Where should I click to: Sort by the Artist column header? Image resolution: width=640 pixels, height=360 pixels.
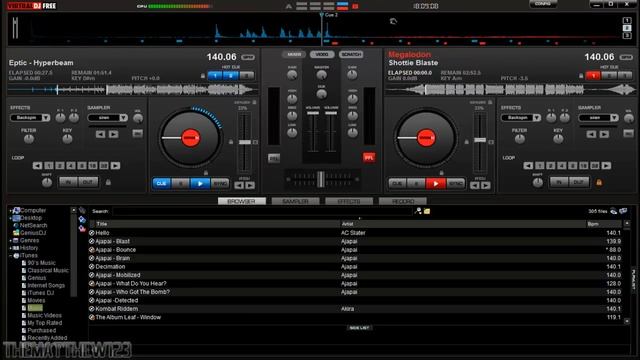coord(463,224)
